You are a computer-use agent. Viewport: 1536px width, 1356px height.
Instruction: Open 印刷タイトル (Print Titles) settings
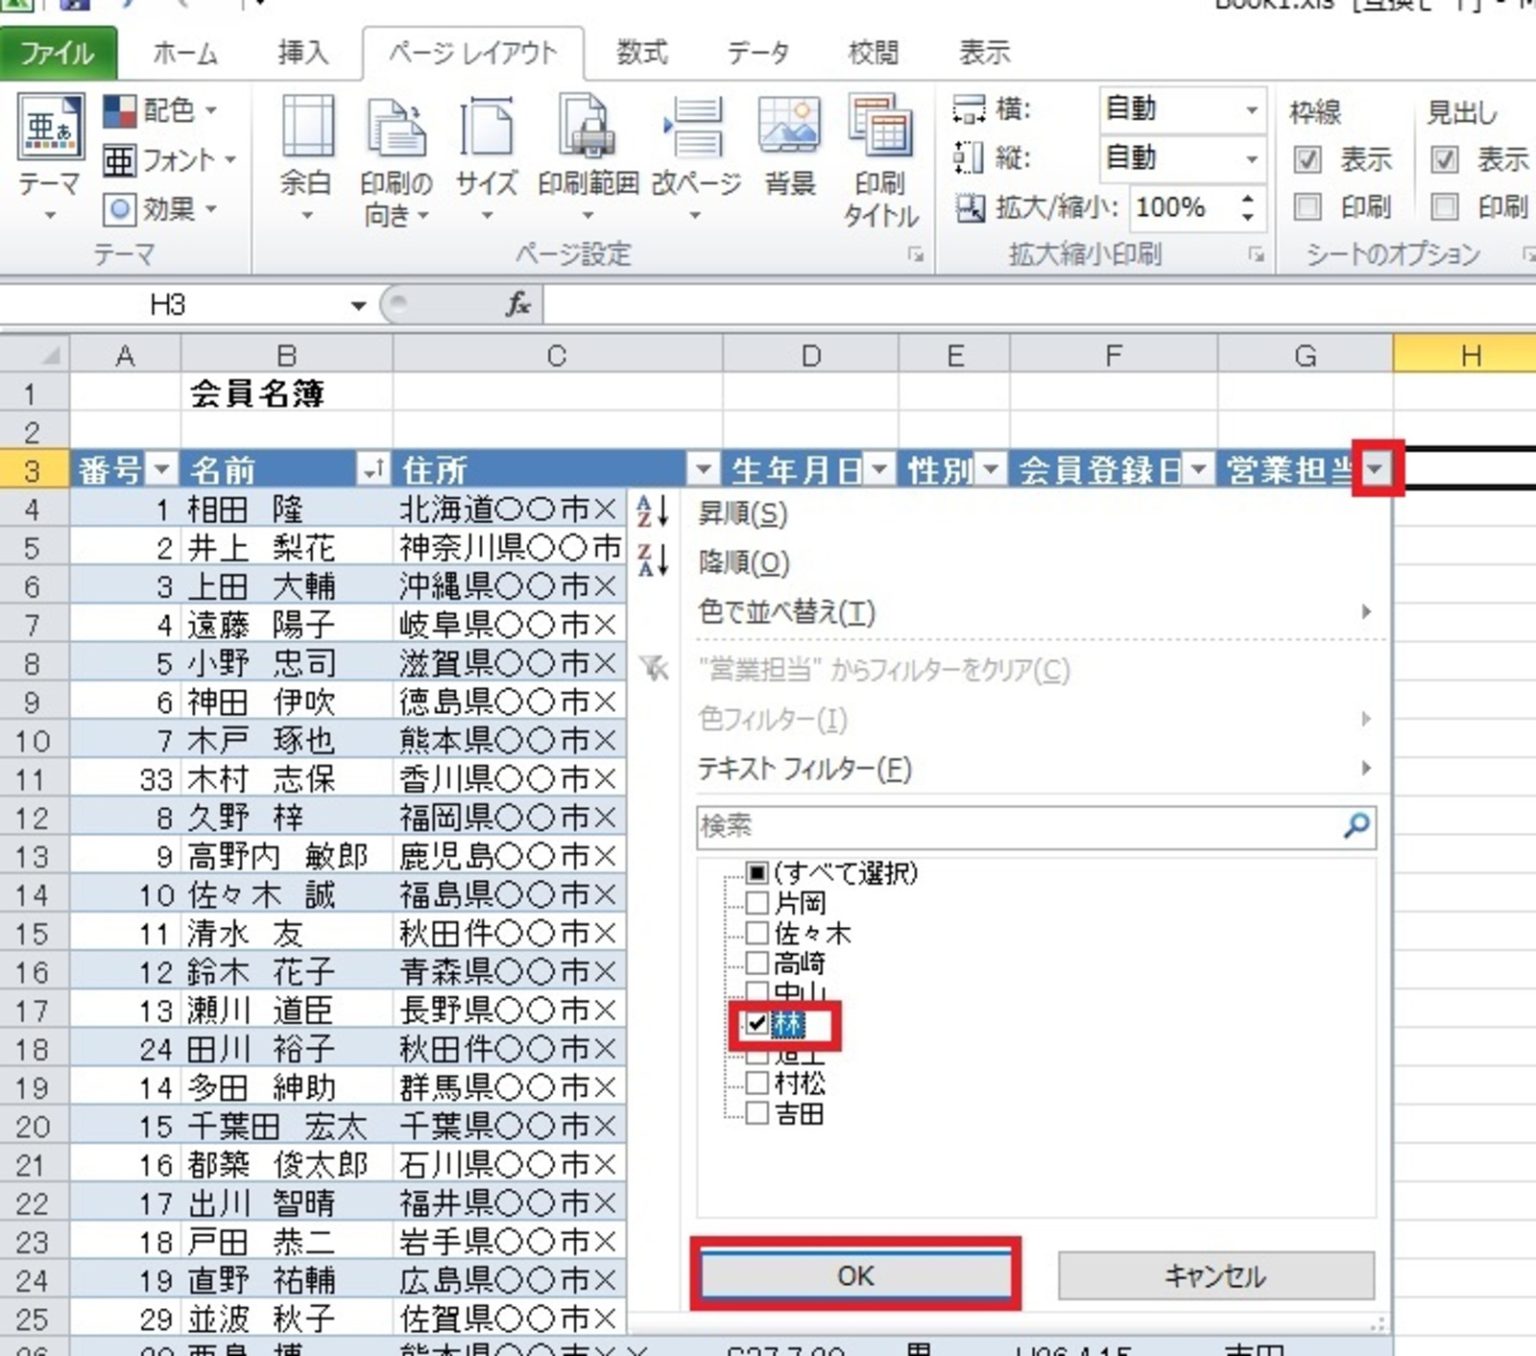click(879, 160)
